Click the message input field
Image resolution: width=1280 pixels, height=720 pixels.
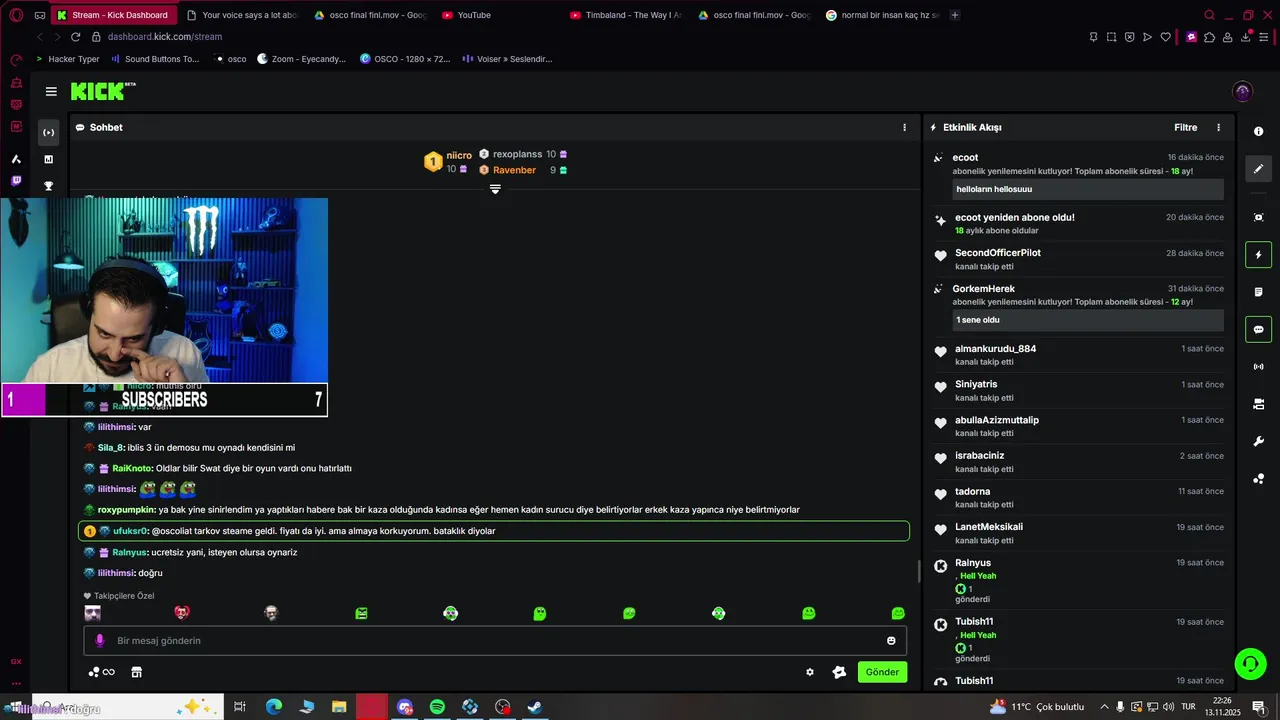pyautogui.click(x=495, y=641)
